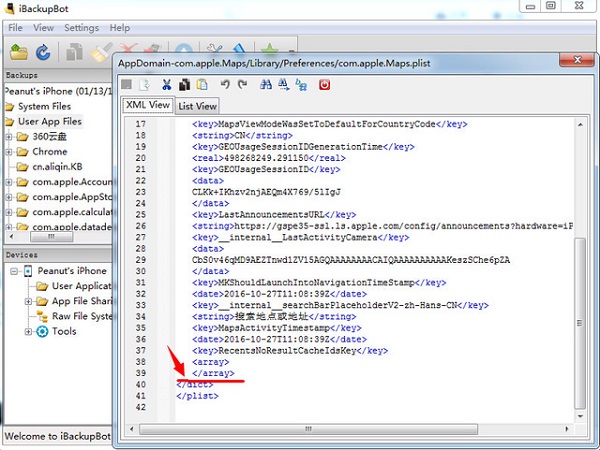The height and width of the screenshot is (450, 600).
Task: Redo the edit in plist editor
Action: pos(242,85)
